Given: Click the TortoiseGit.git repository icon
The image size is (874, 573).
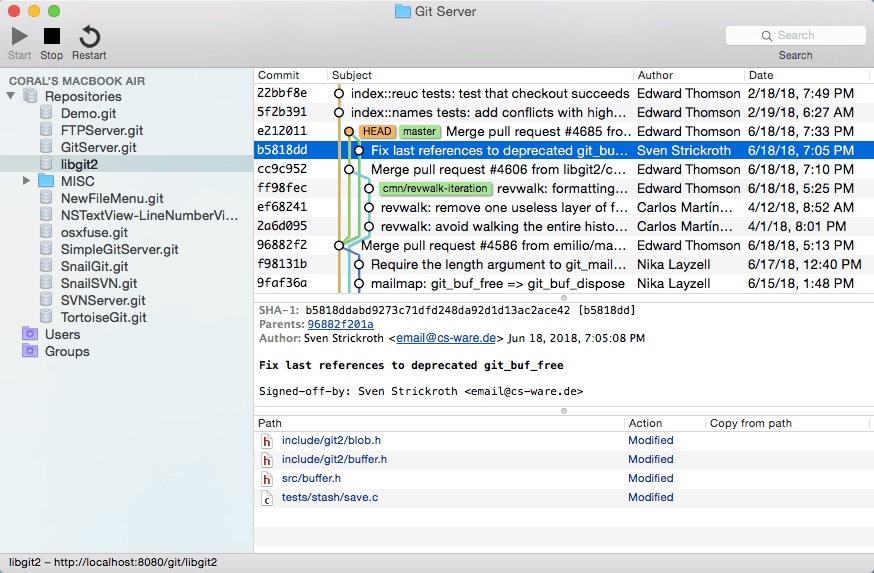Looking at the screenshot, I should pos(46,317).
